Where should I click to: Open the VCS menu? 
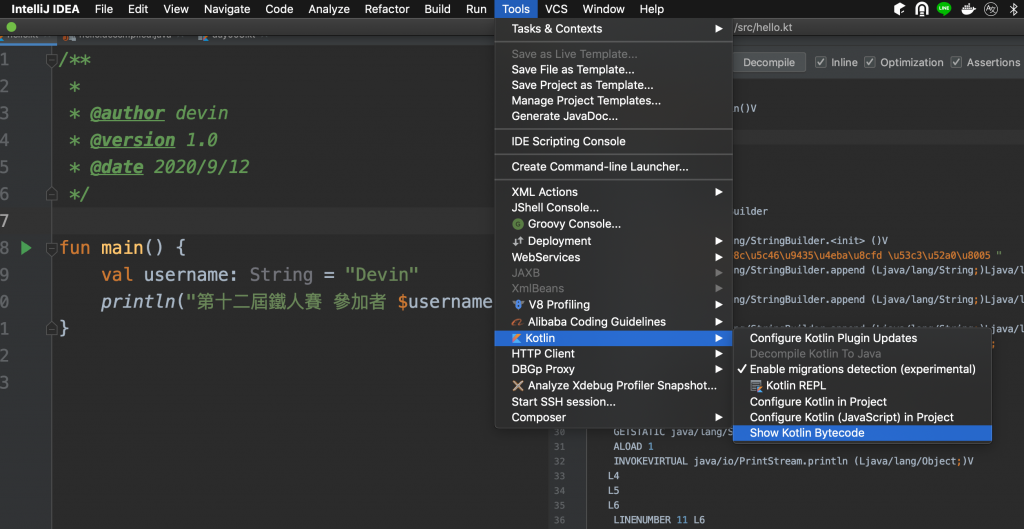pos(556,9)
